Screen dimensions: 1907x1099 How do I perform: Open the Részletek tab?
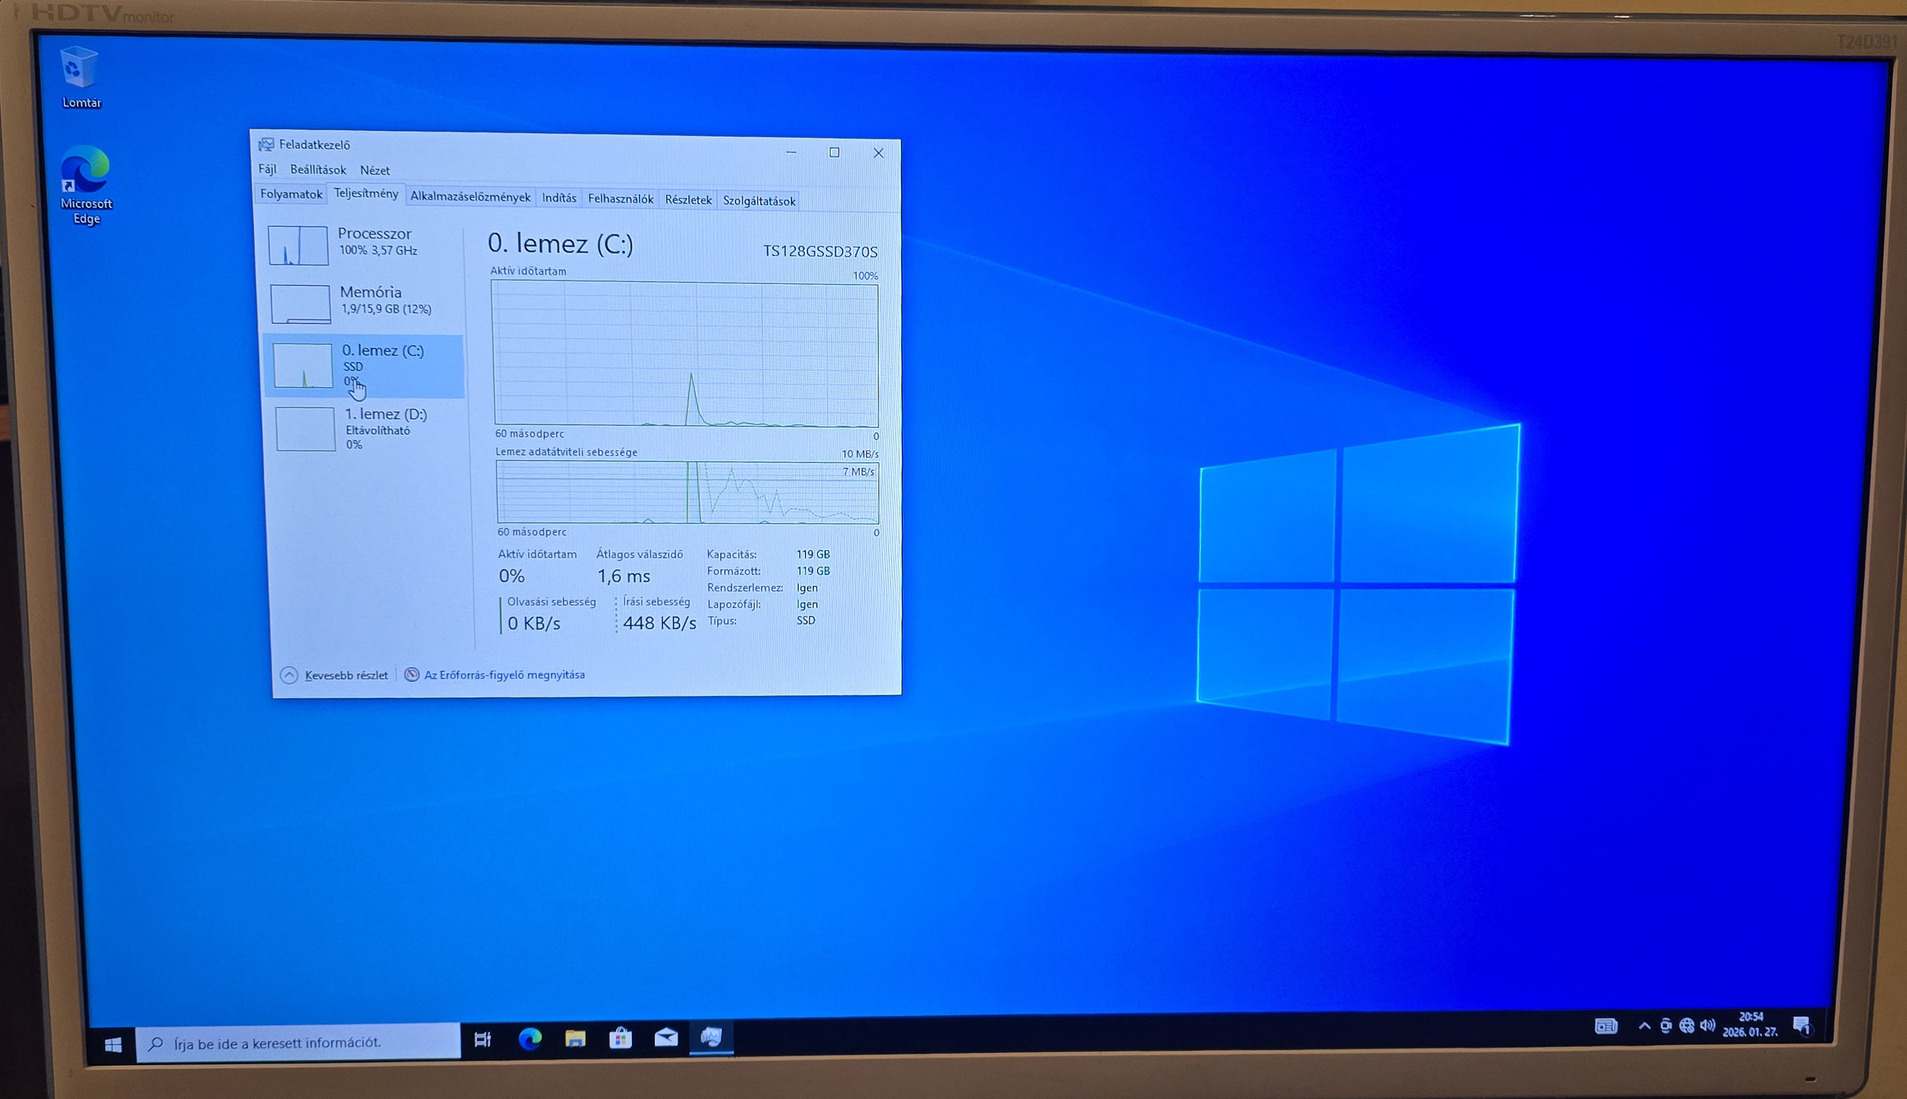pos(689,200)
